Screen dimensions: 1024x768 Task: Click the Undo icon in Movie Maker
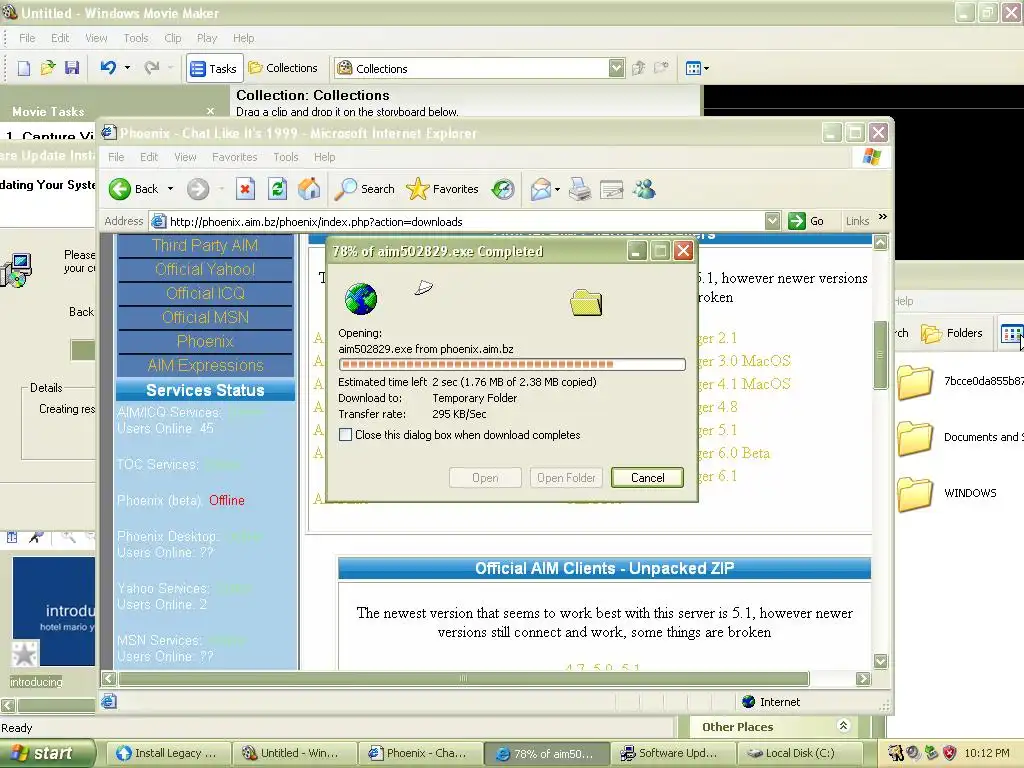click(x=108, y=67)
